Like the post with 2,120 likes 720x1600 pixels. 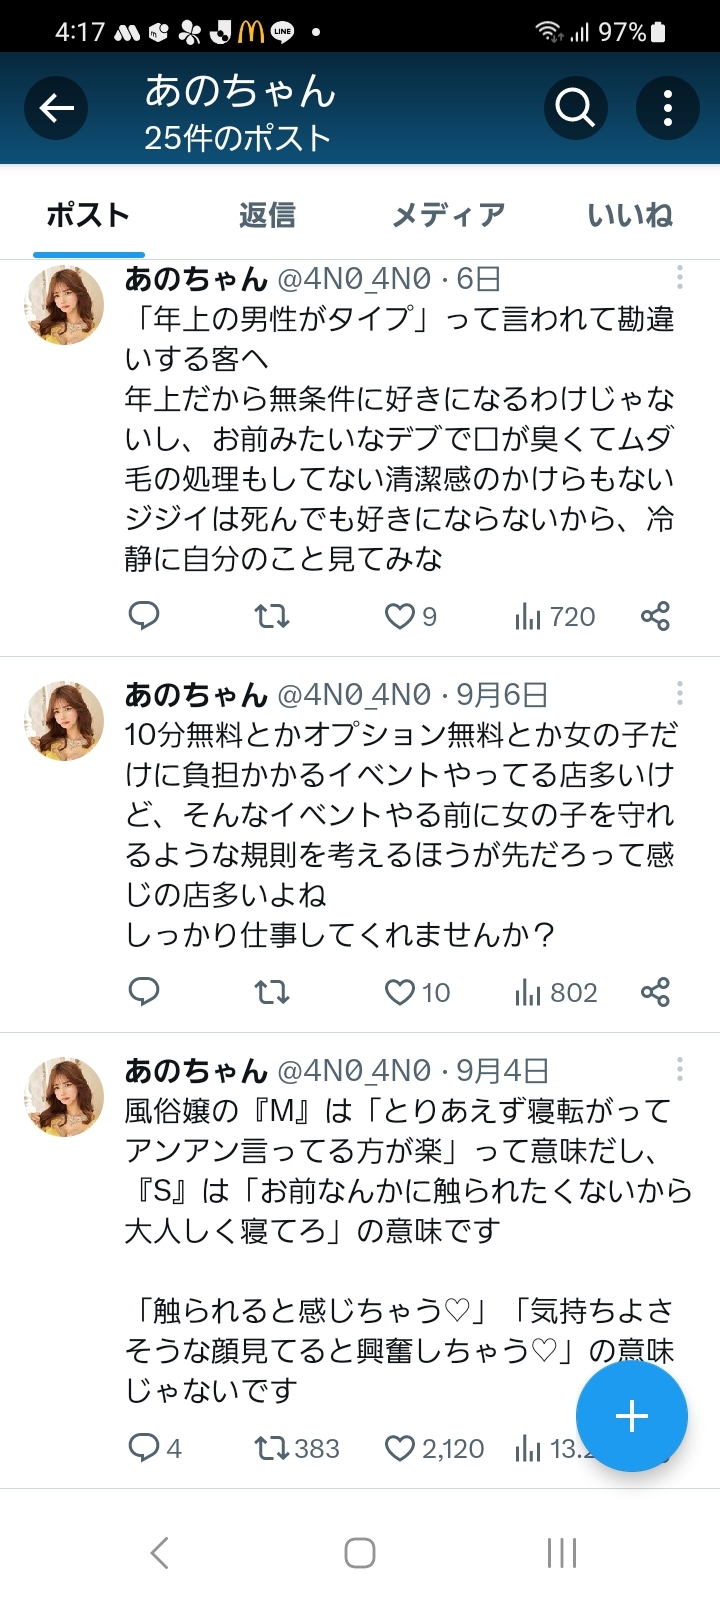tap(400, 1448)
